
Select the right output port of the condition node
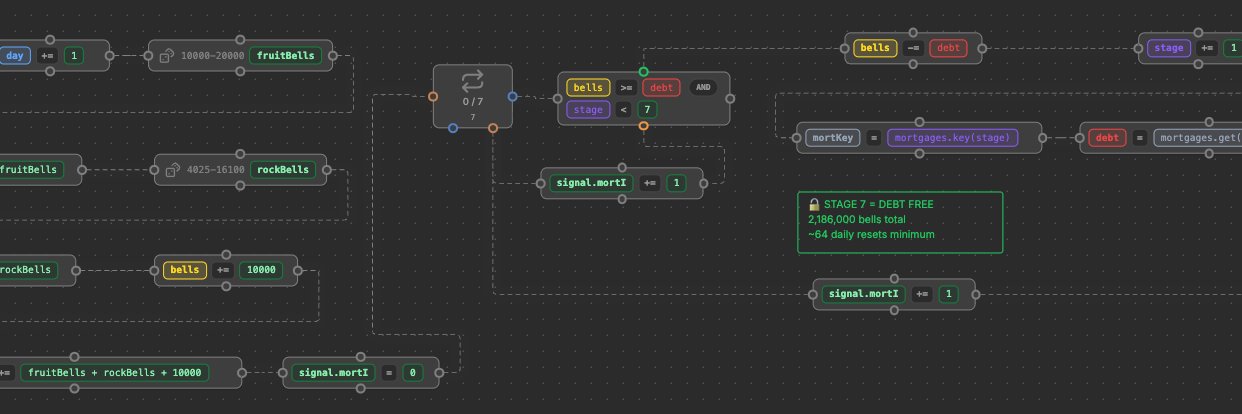click(x=730, y=99)
